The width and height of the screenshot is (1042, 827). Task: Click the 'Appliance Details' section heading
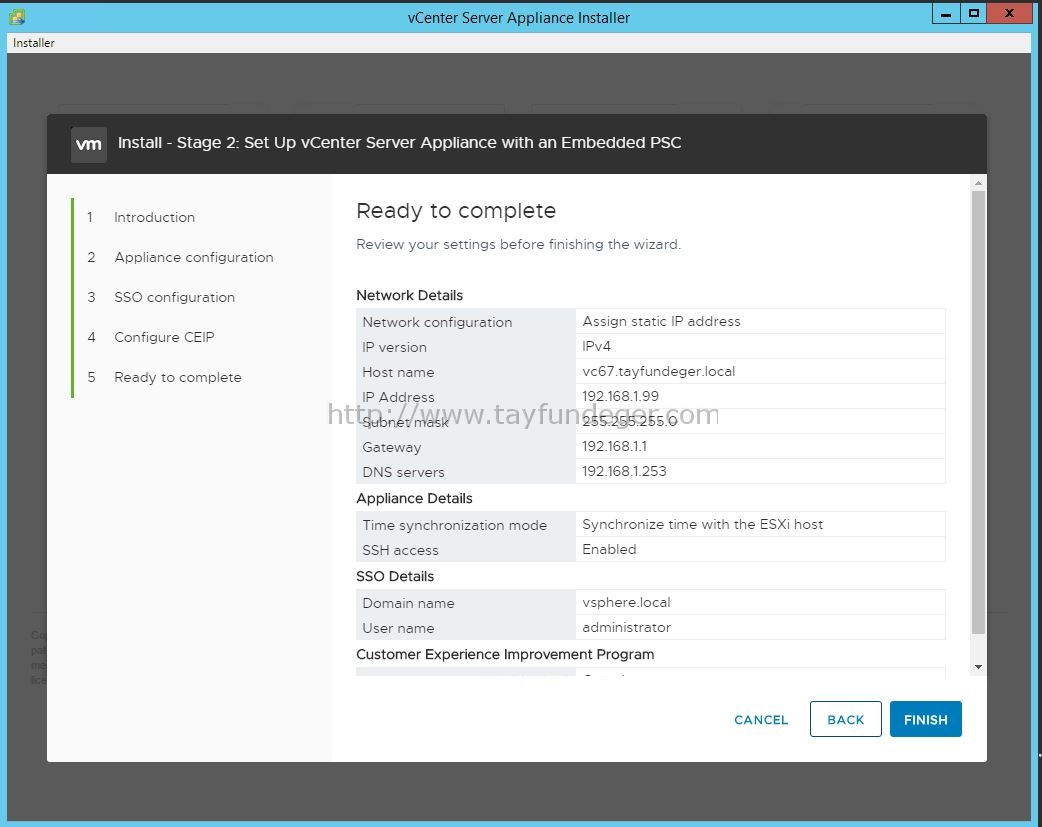[x=414, y=499]
